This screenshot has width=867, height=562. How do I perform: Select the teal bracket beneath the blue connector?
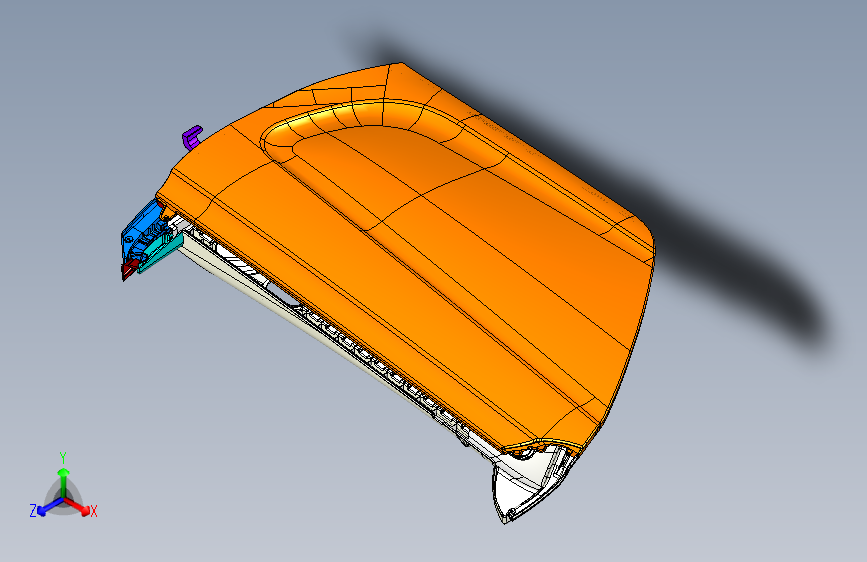[x=163, y=252]
